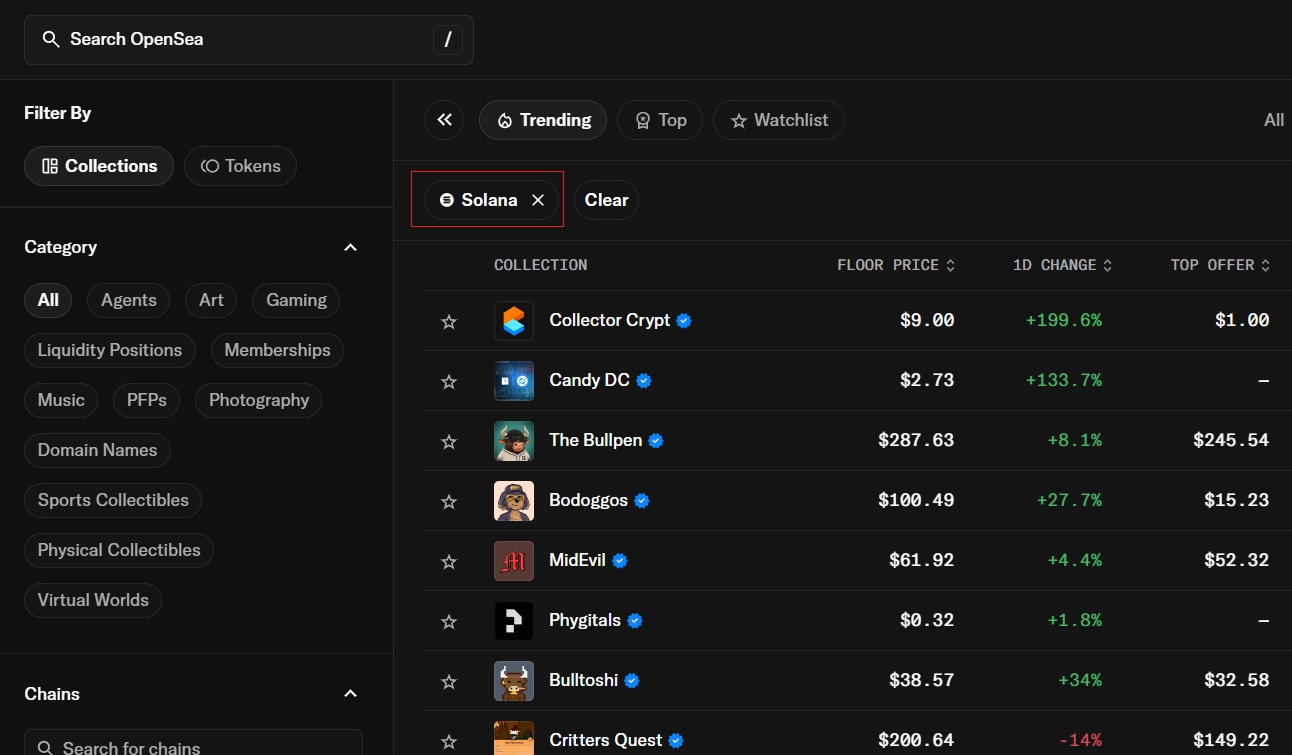This screenshot has width=1292, height=755.
Task: Click the search magnifier icon
Action: pos(51,40)
